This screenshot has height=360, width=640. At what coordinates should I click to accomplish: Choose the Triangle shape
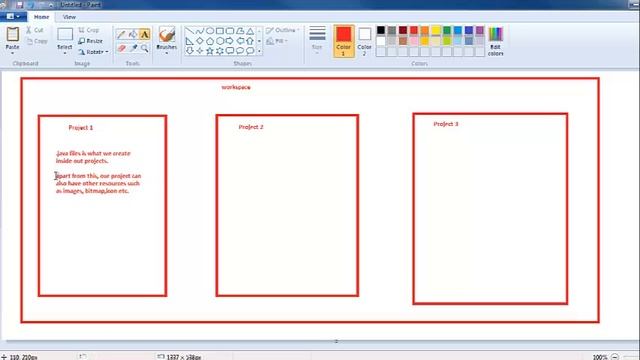point(250,31)
